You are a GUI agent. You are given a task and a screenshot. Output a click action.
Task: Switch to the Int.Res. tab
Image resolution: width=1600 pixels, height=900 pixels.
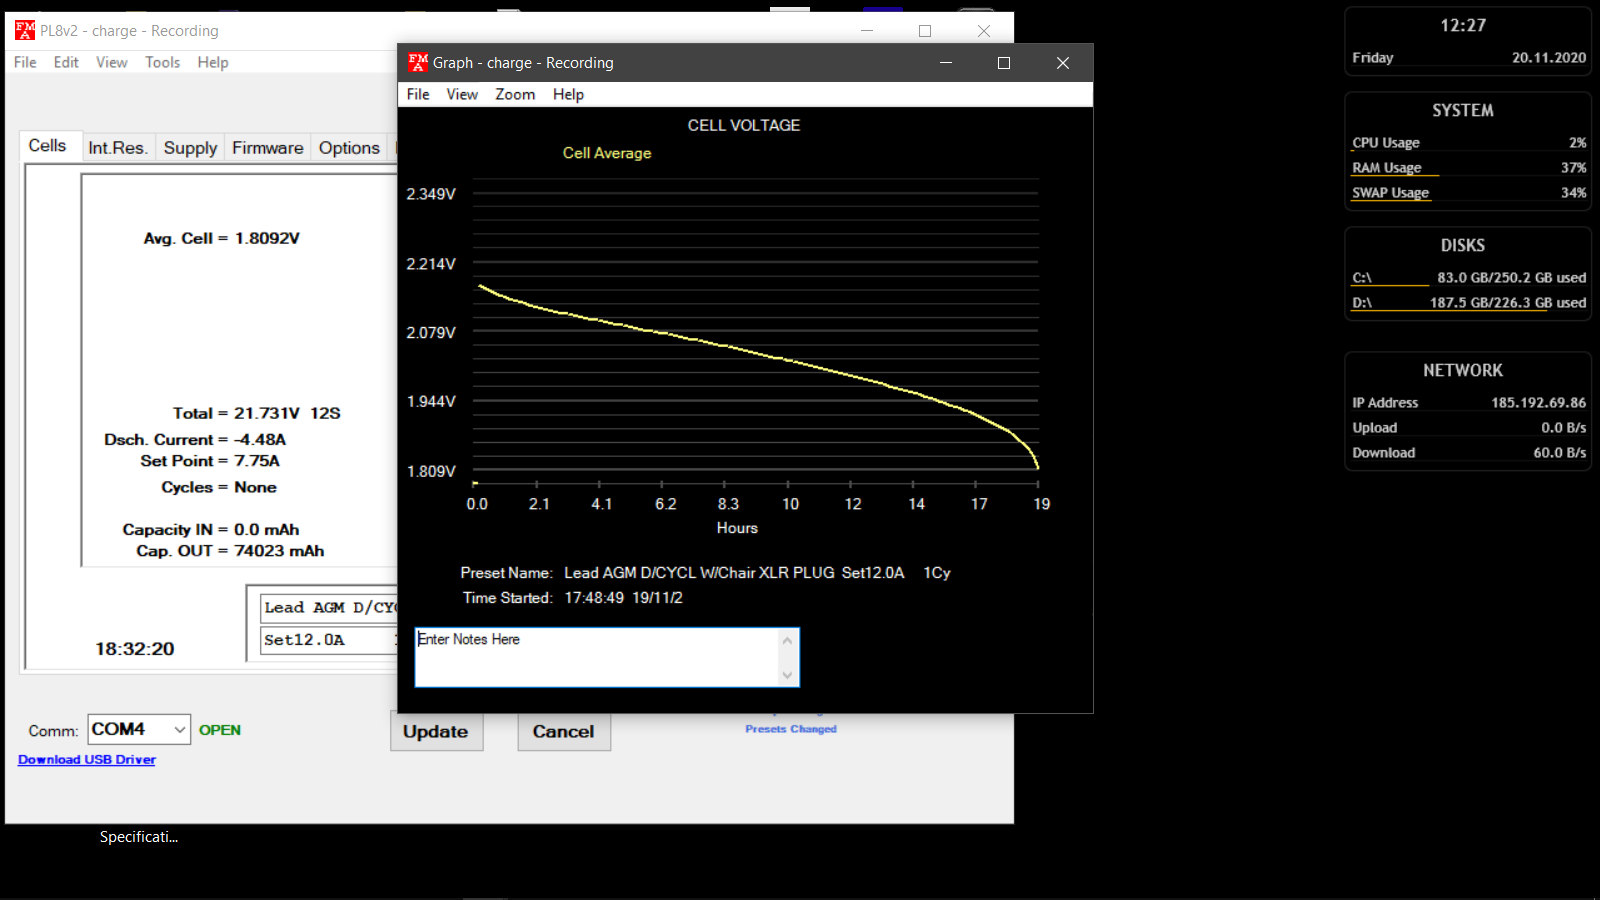(x=117, y=148)
